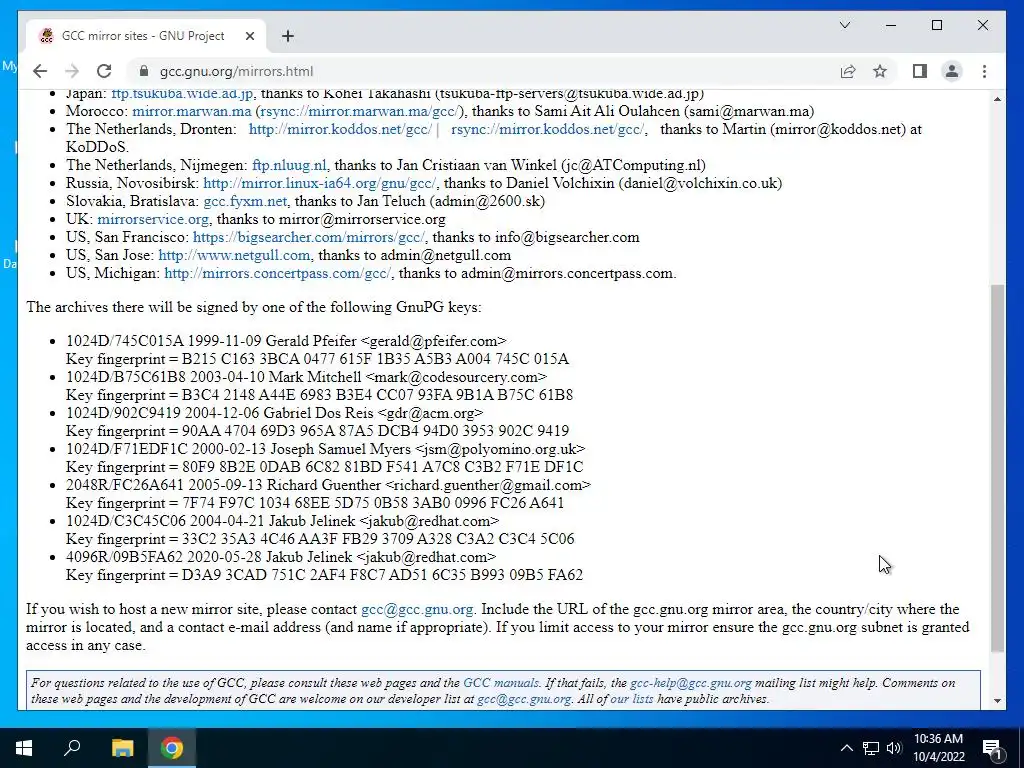
Task: Reload the GCC mirrors page
Action: [x=104, y=71]
